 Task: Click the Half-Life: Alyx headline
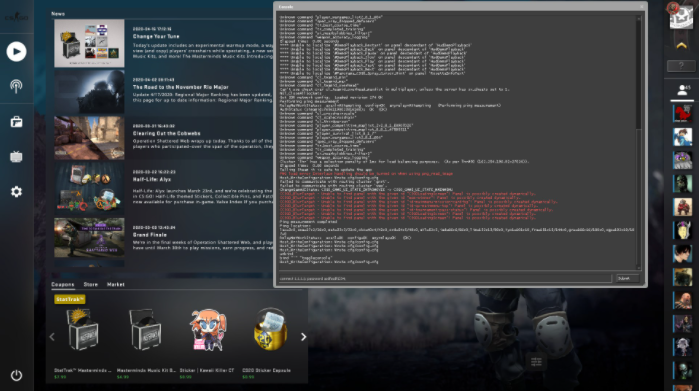(152, 180)
